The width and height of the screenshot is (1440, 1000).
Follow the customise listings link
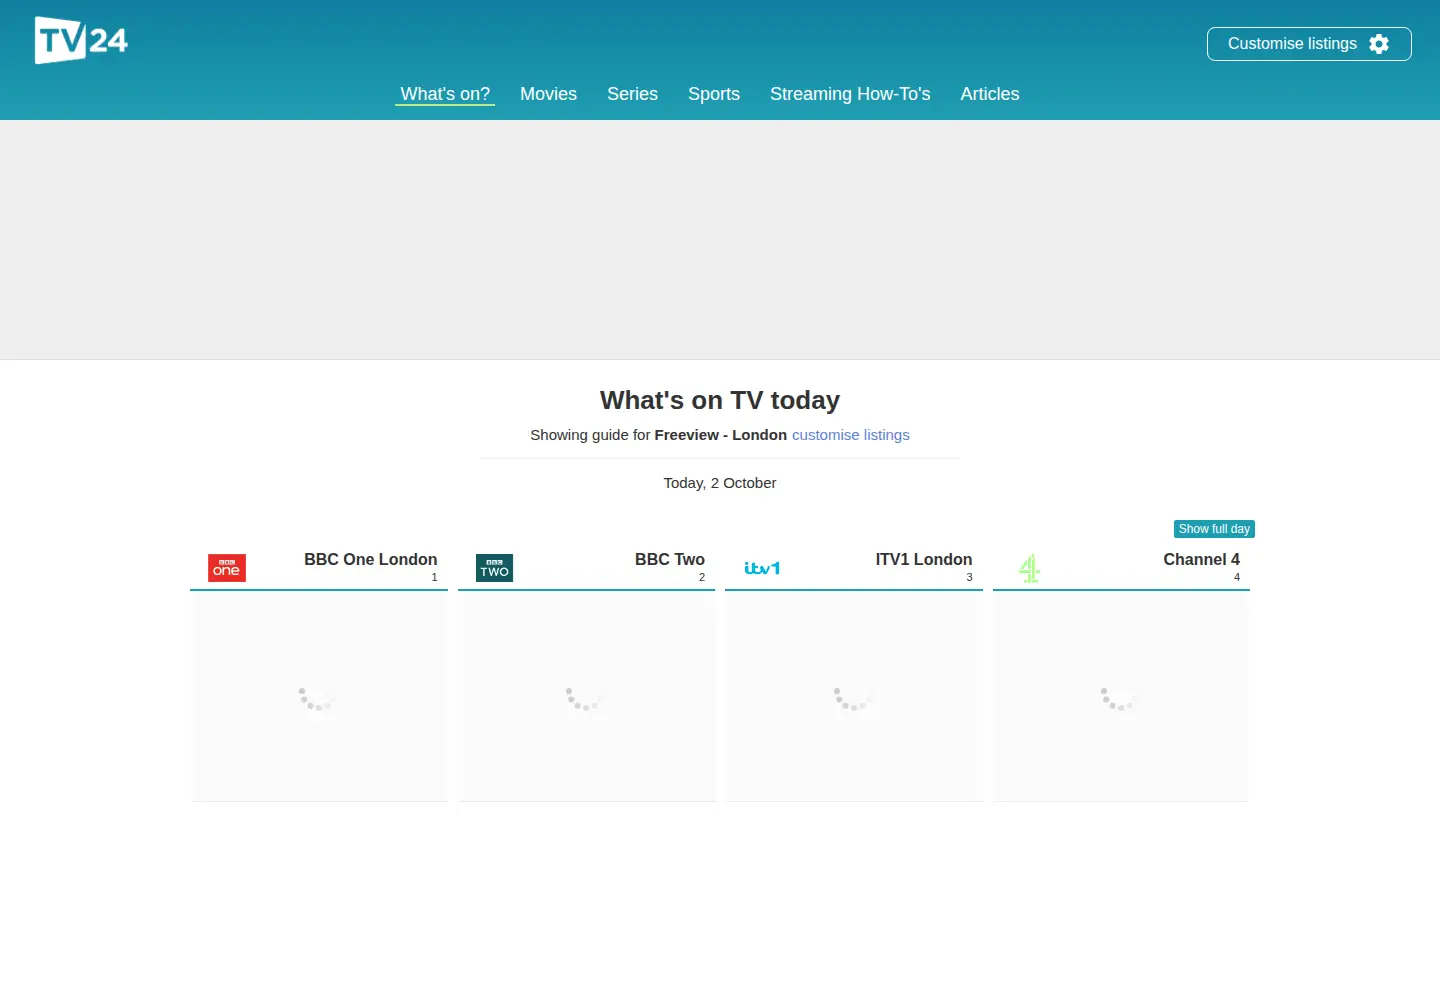pos(851,435)
